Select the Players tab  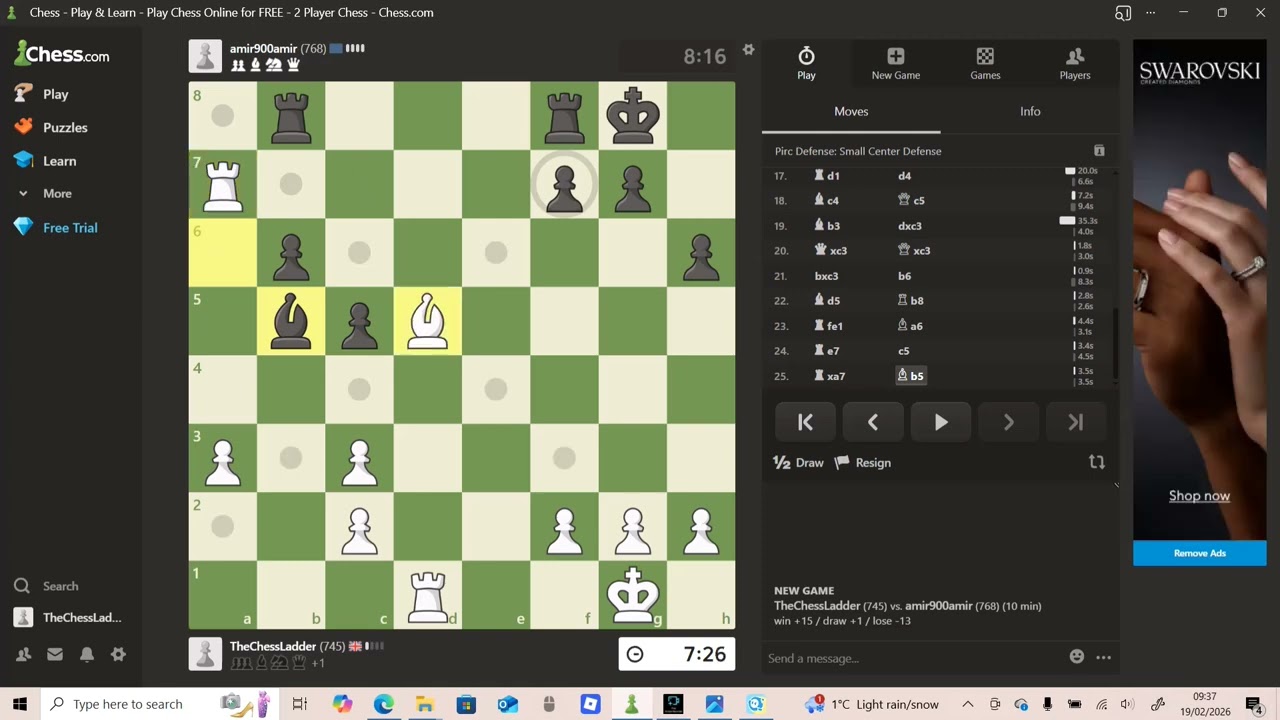tap(1075, 63)
